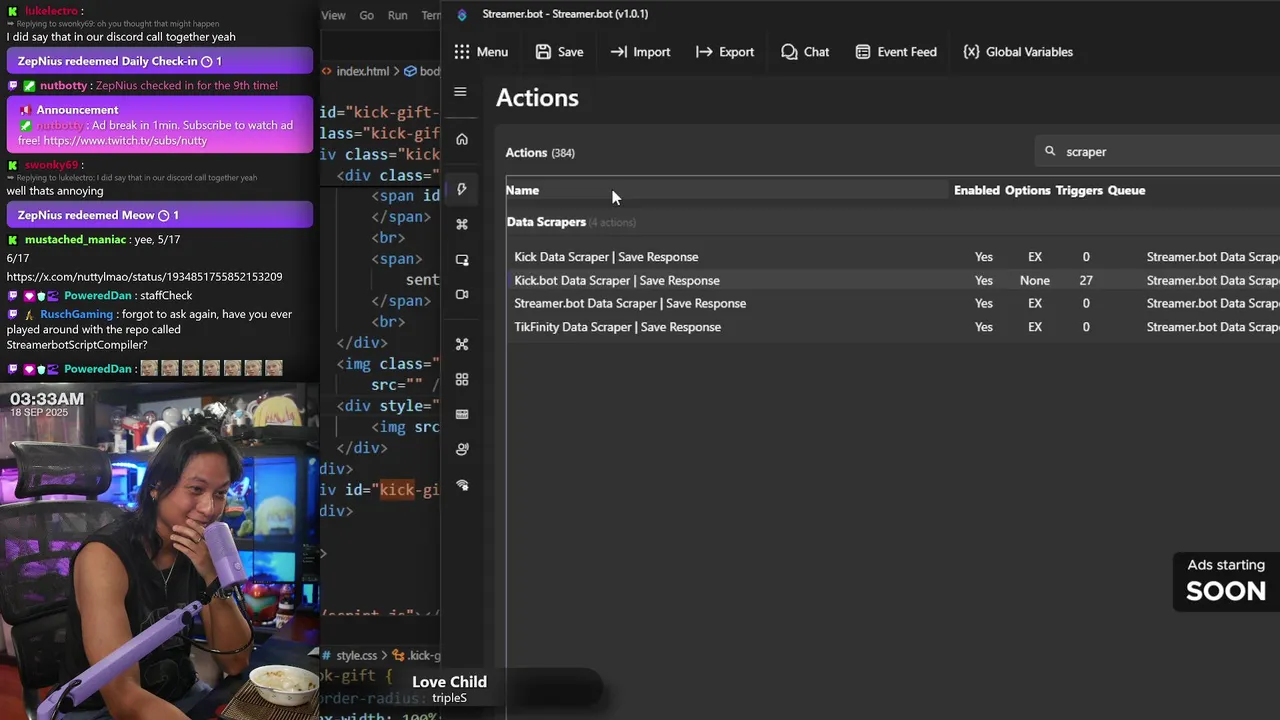The width and height of the screenshot is (1280, 720).
Task: Open the Go menu in VS Code
Action: [367, 15]
